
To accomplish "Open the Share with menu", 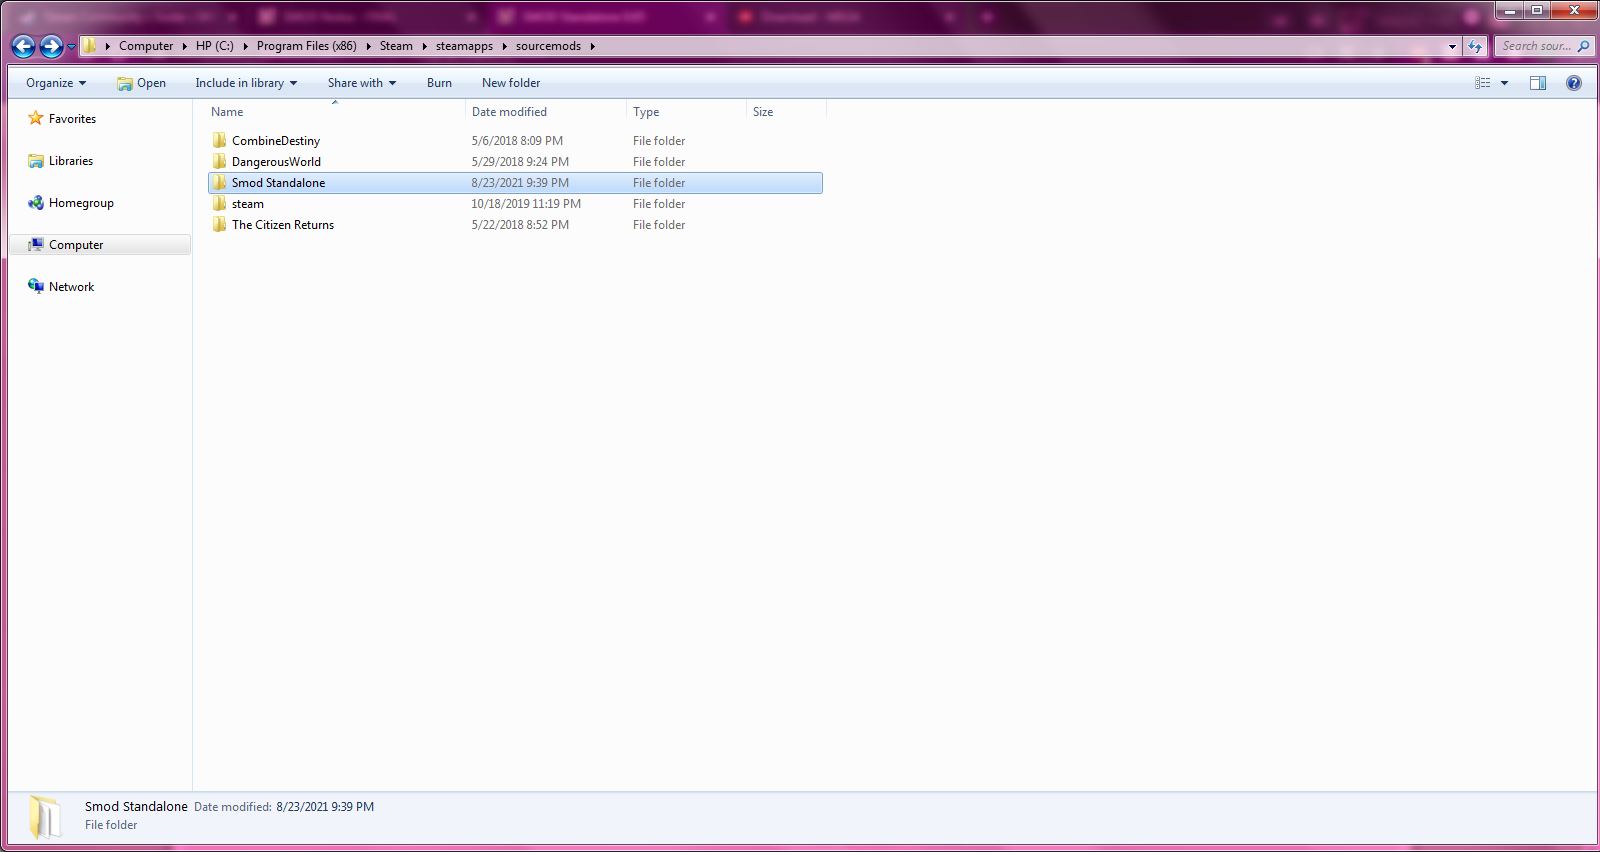I will pos(362,83).
